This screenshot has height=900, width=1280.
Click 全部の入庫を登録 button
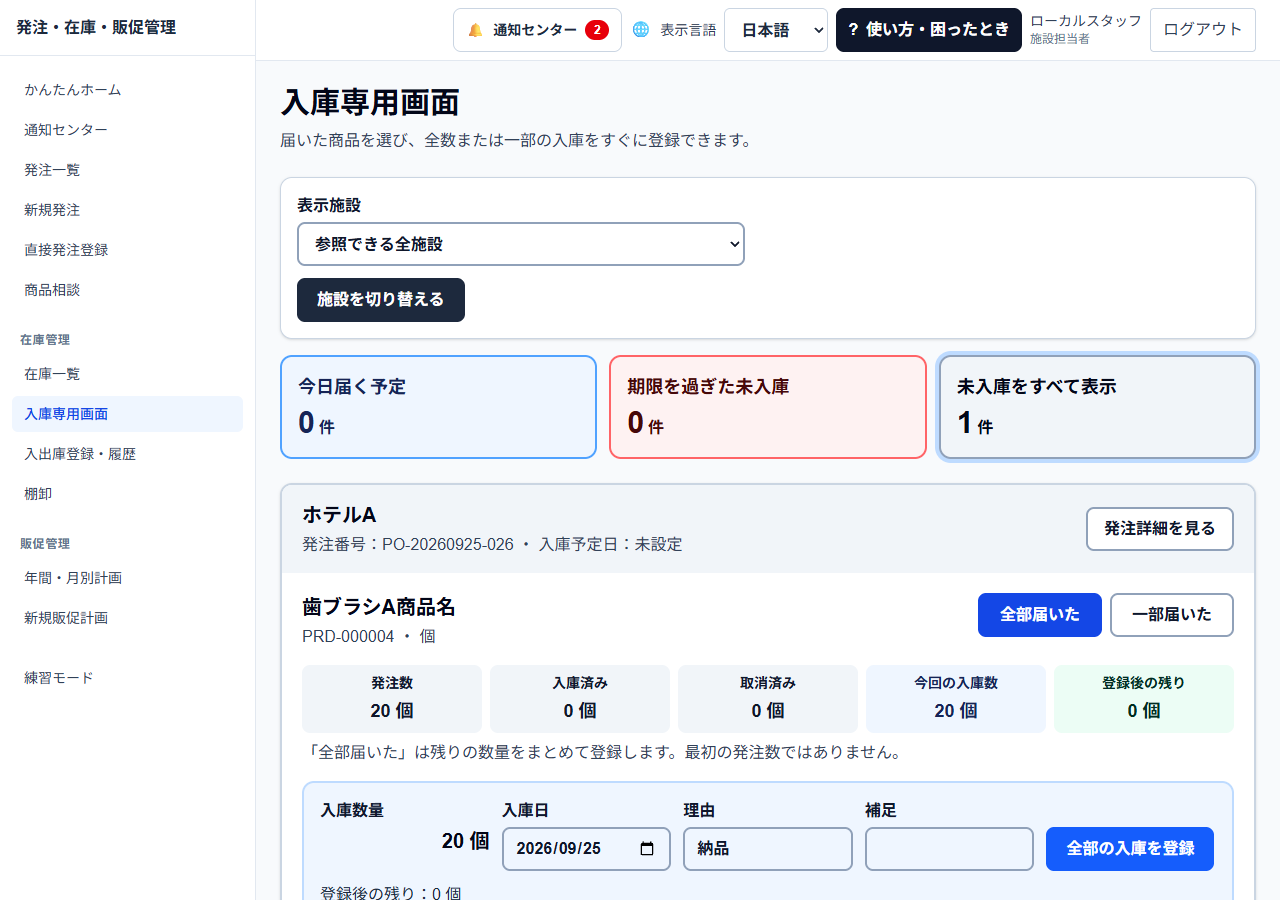point(1130,849)
